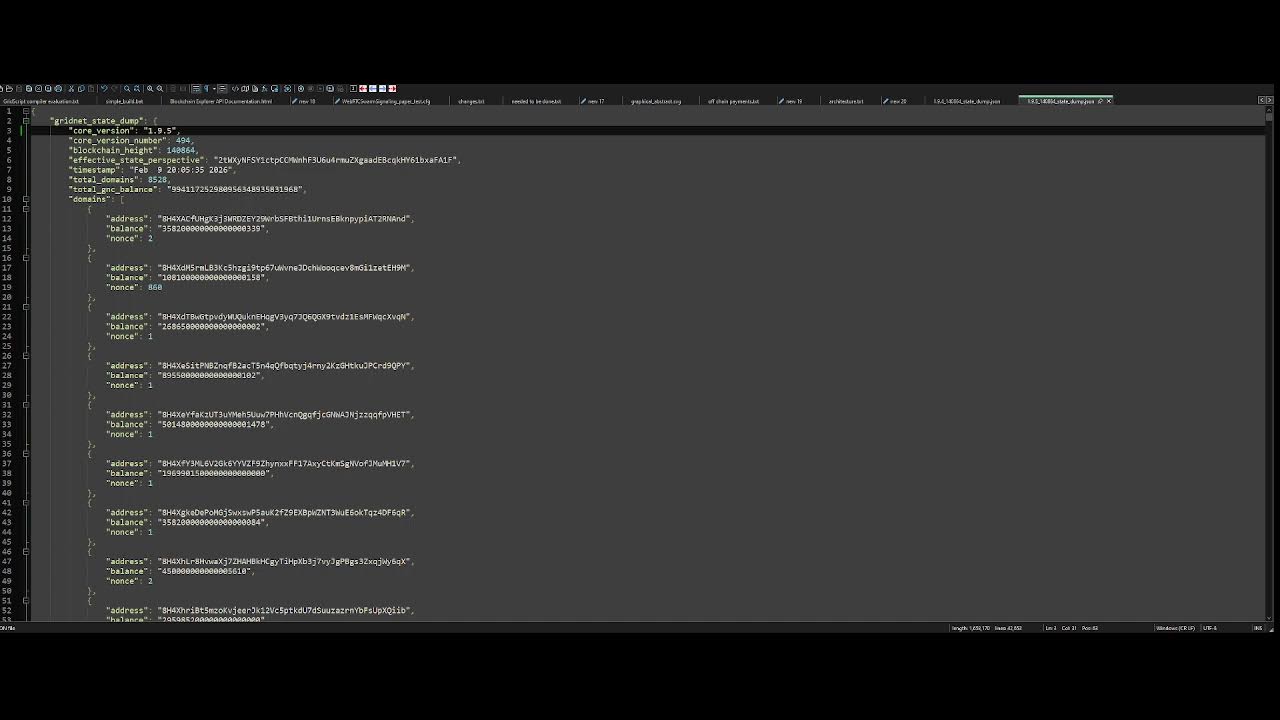The width and height of the screenshot is (1280, 720).
Task: Switch to the changes.txt tab
Action: pyautogui.click(x=471, y=101)
